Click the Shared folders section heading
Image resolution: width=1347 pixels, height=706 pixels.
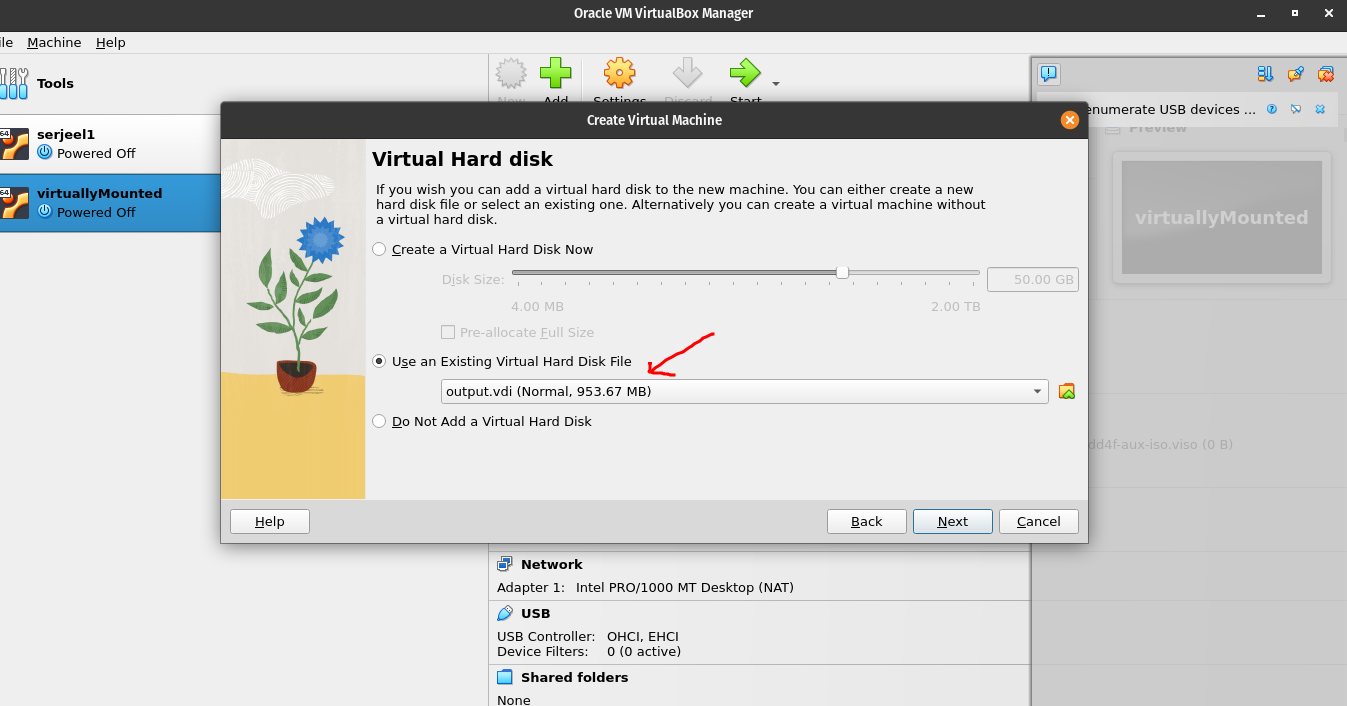(x=574, y=677)
